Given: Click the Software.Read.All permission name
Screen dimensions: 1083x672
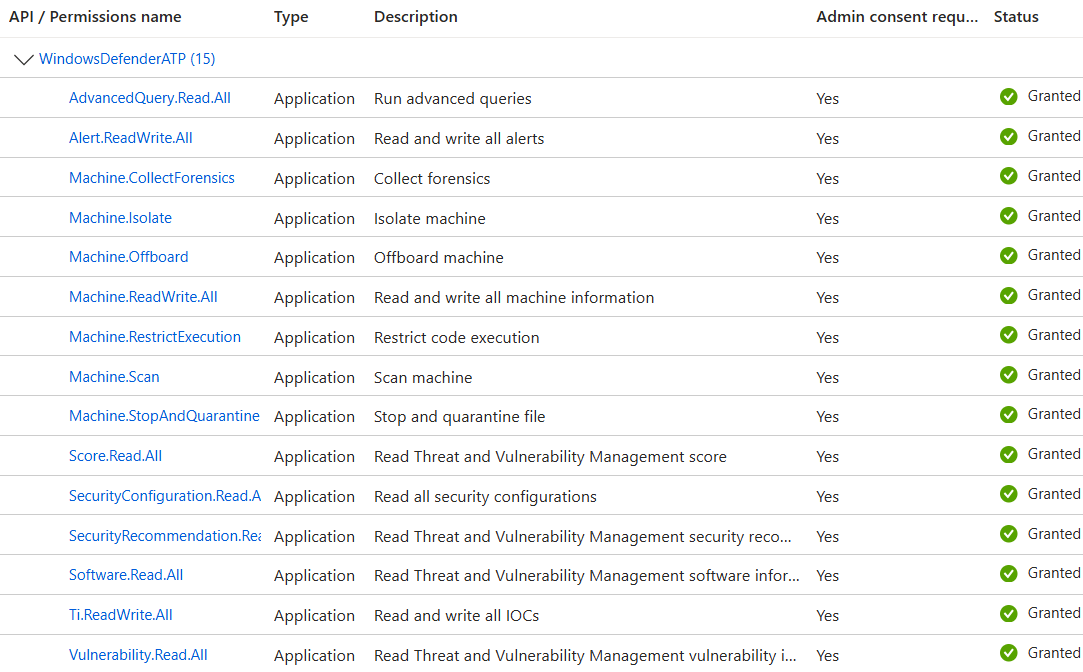Looking at the screenshot, I should [126, 575].
